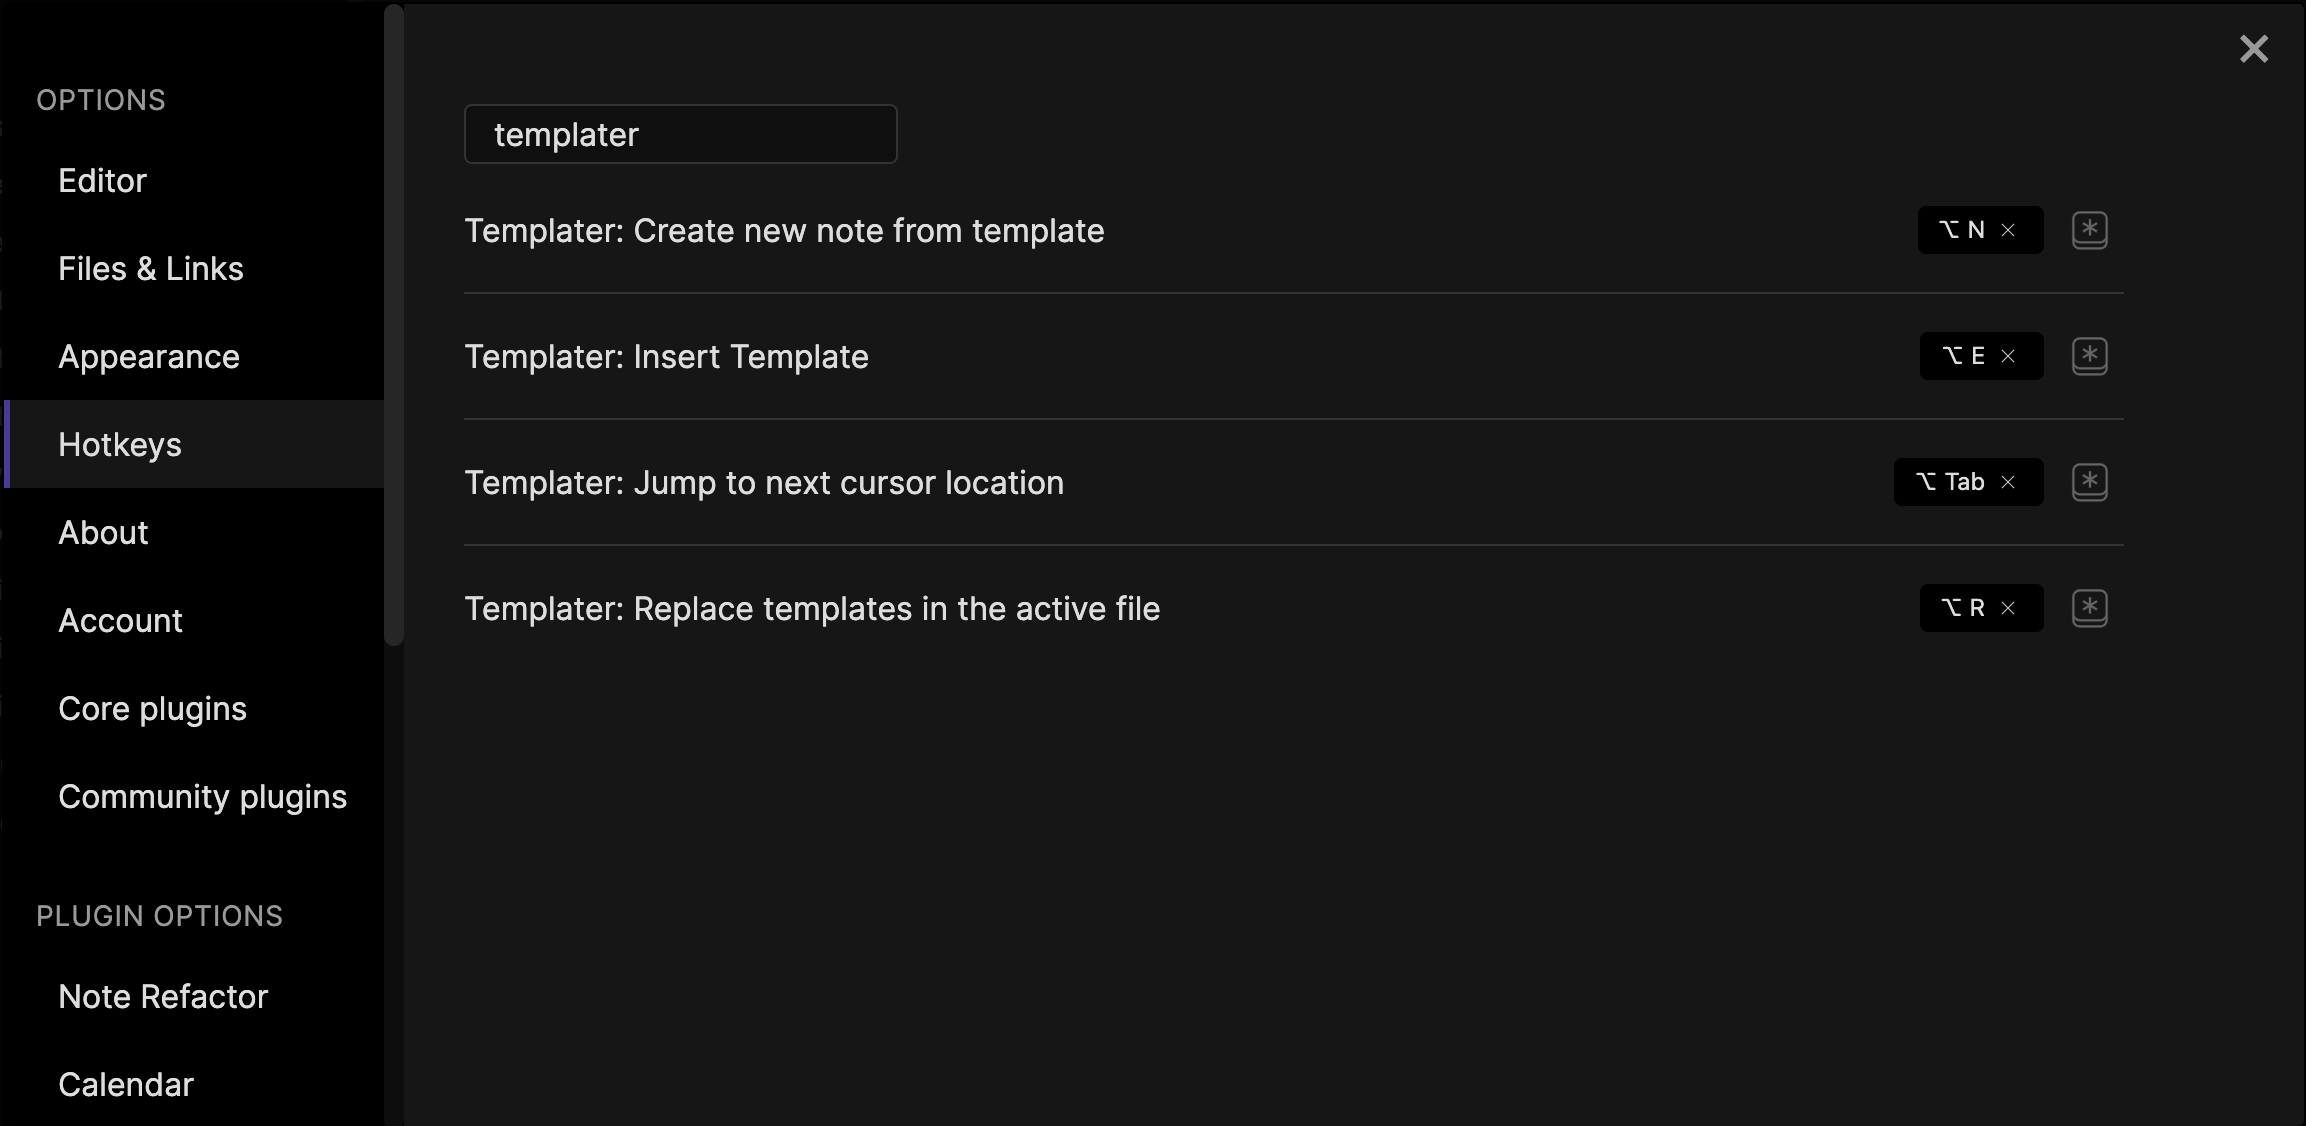Open the Community plugins section
The width and height of the screenshot is (2306, 1126).
click(x=203, y=796)
